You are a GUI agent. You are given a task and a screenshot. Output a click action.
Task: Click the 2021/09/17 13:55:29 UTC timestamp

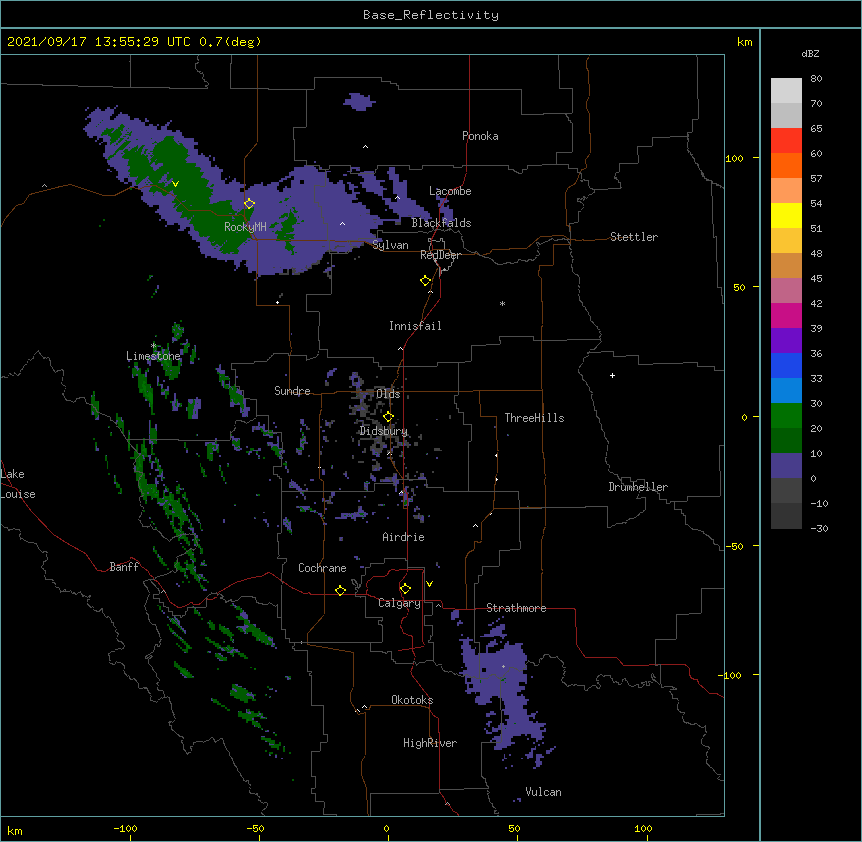98,42
